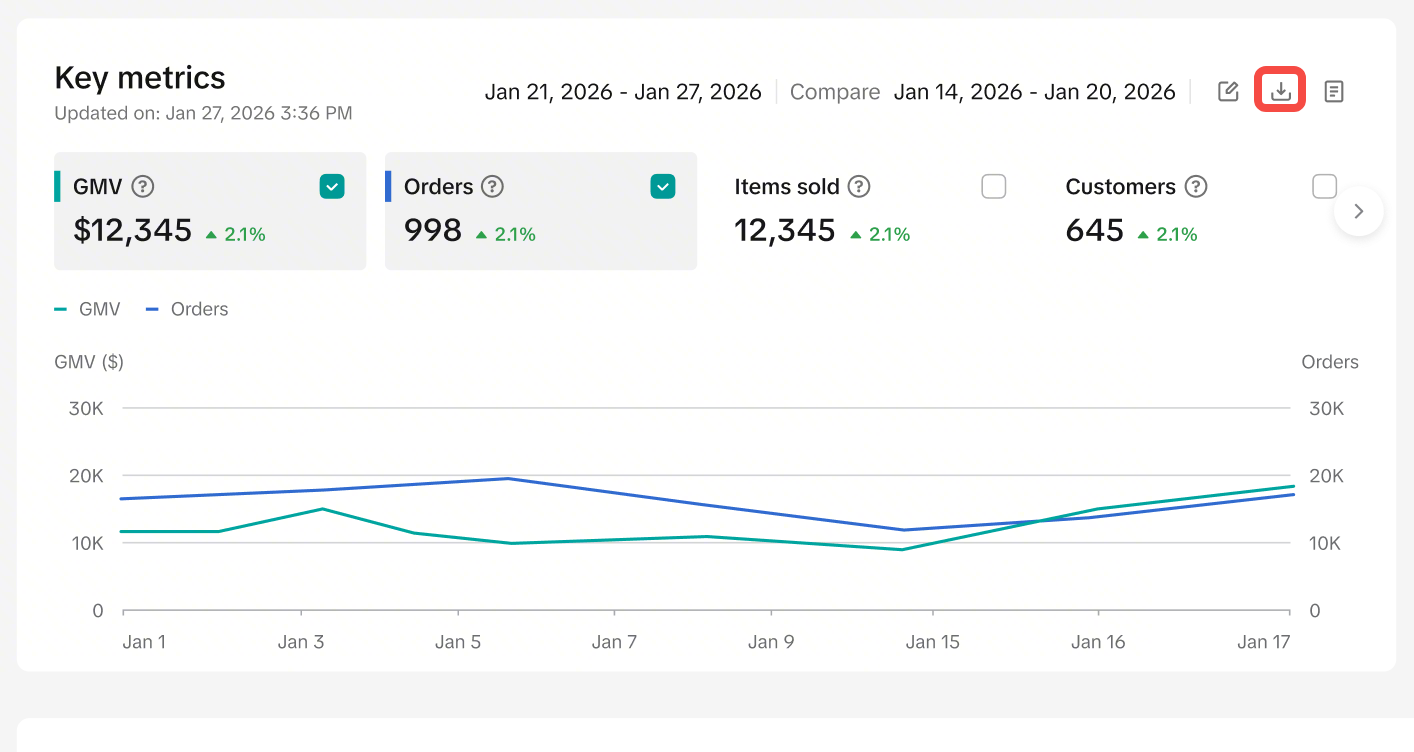1414x752 pixels.
Task: Click Items sold help icon
Action: (x=859, y=186)
